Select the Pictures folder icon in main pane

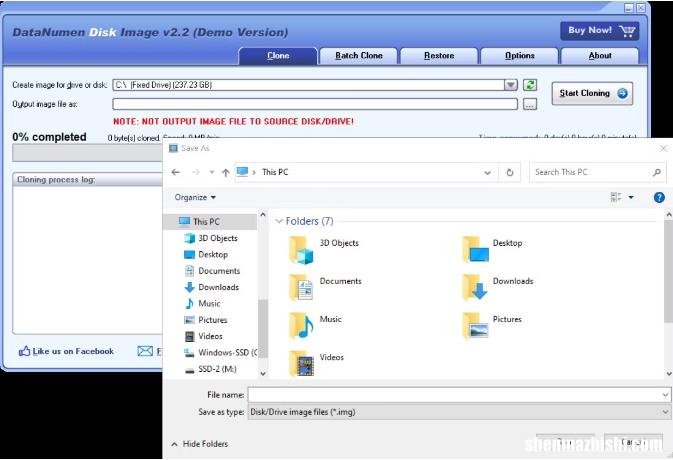[475, 325]
